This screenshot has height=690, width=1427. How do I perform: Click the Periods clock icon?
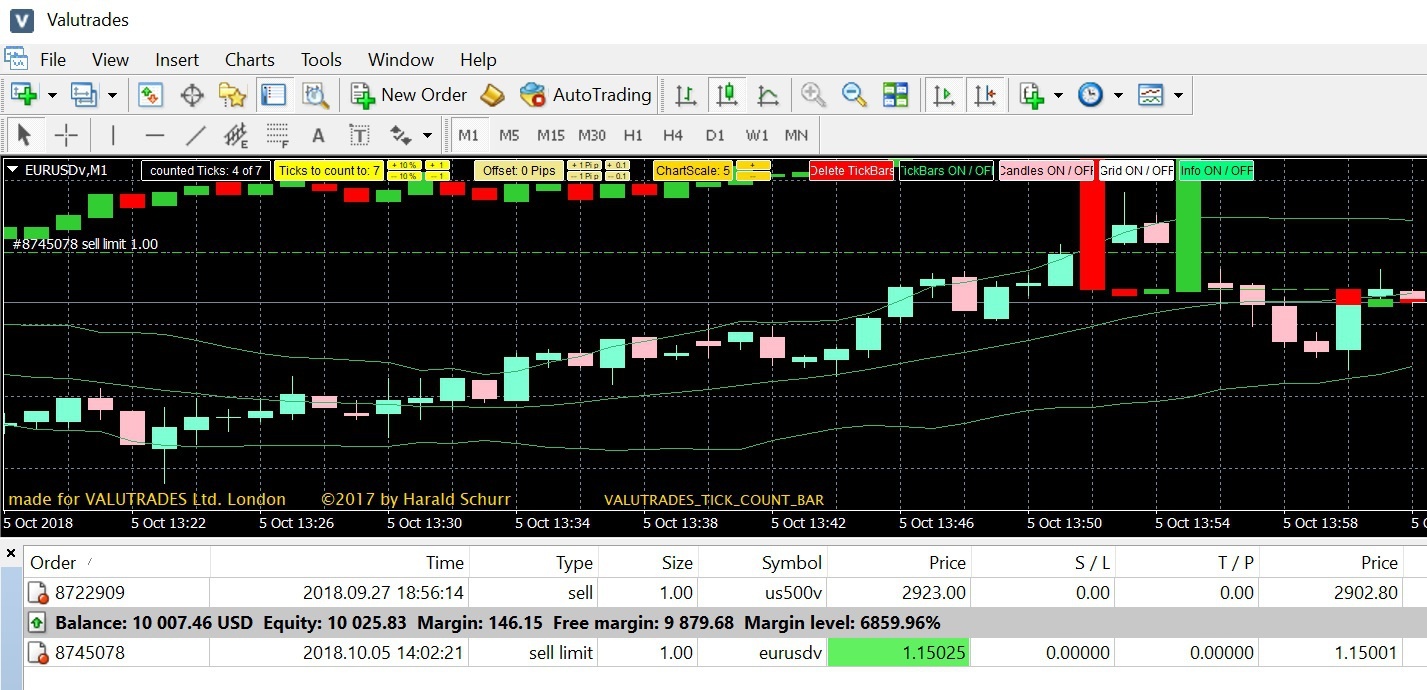click(1090, 95)
